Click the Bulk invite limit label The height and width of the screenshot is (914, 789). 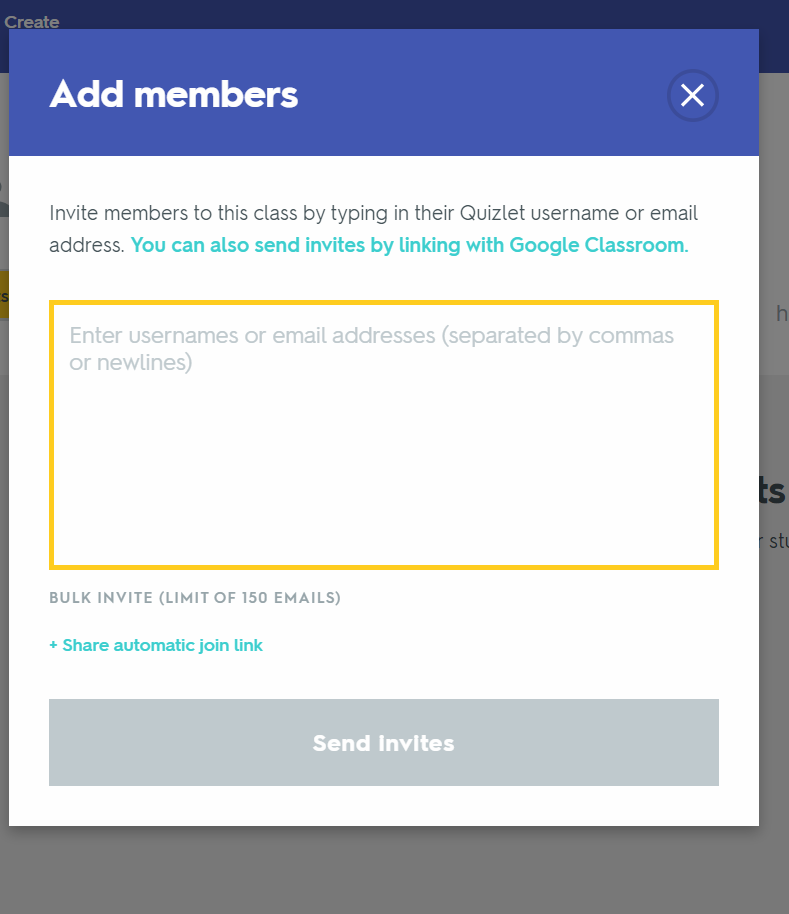click(195, 598)
